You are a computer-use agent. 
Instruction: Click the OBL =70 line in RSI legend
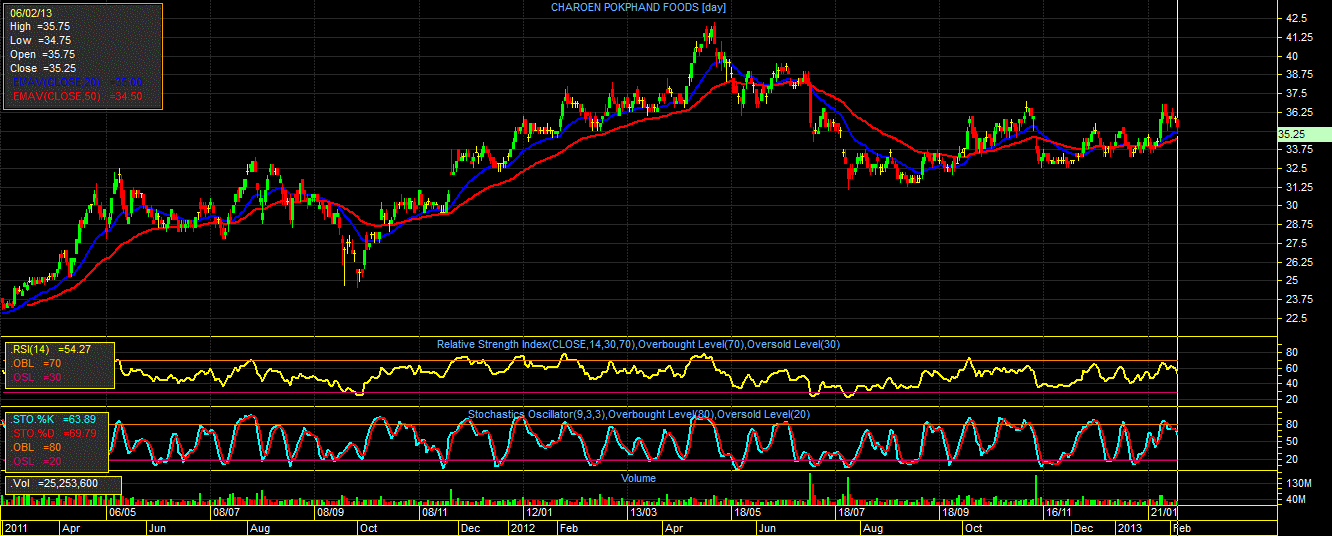(36, 364)
